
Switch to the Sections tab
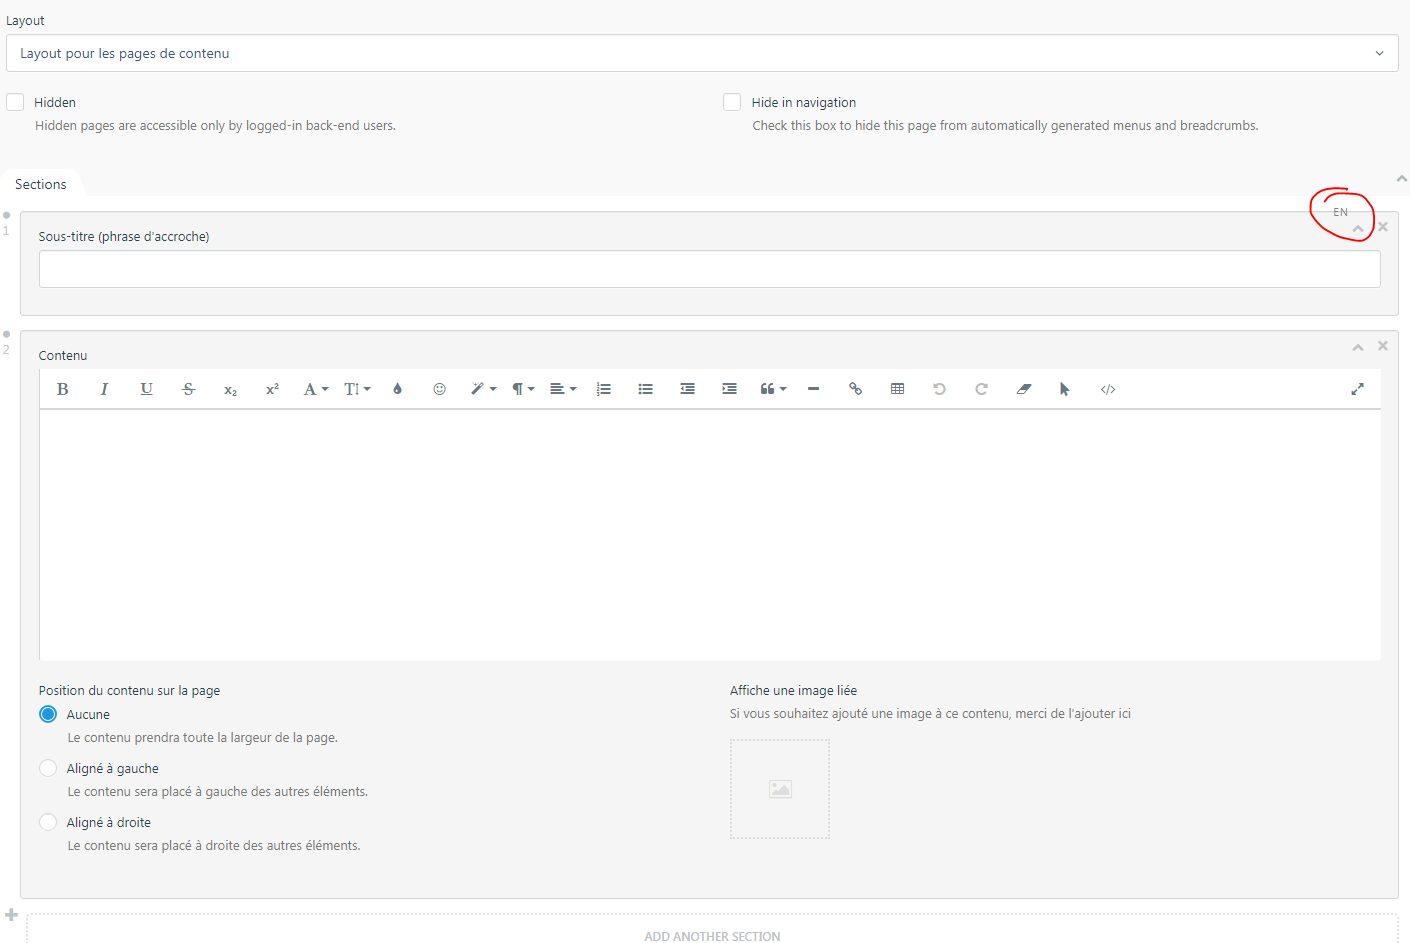coord(40,184)
